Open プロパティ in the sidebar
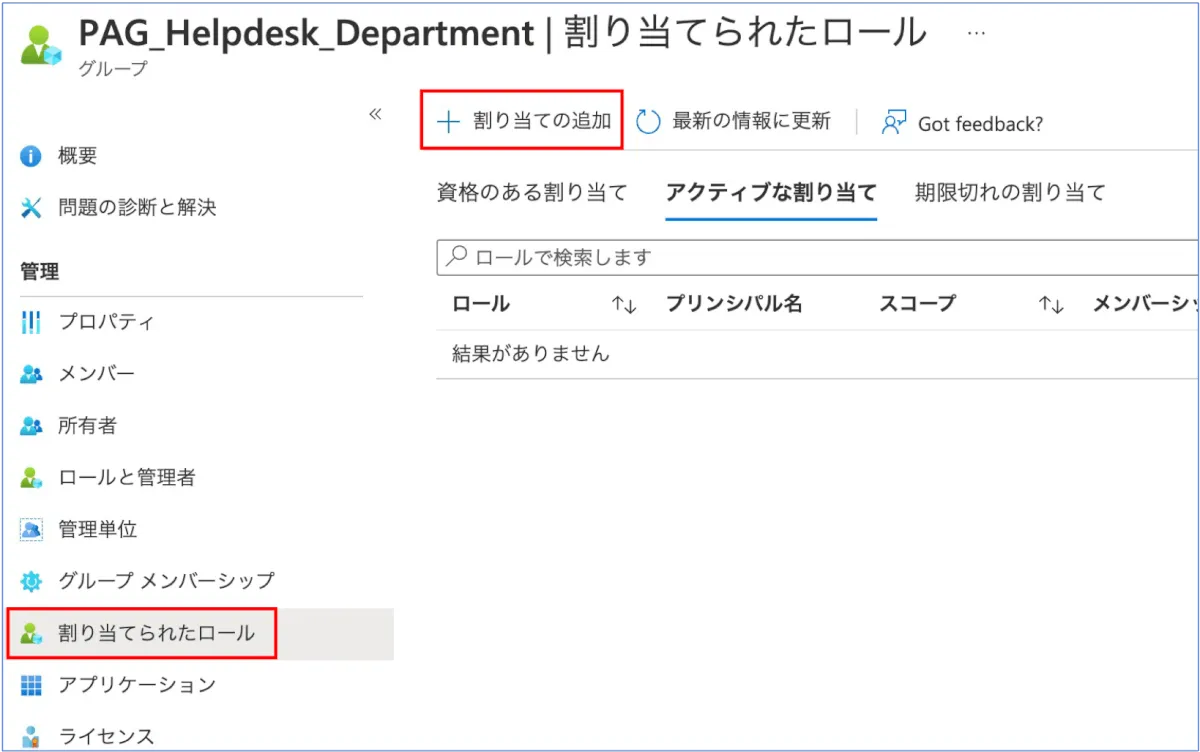The height and width of the screenshot is (752, 1200). coord(106,322)
